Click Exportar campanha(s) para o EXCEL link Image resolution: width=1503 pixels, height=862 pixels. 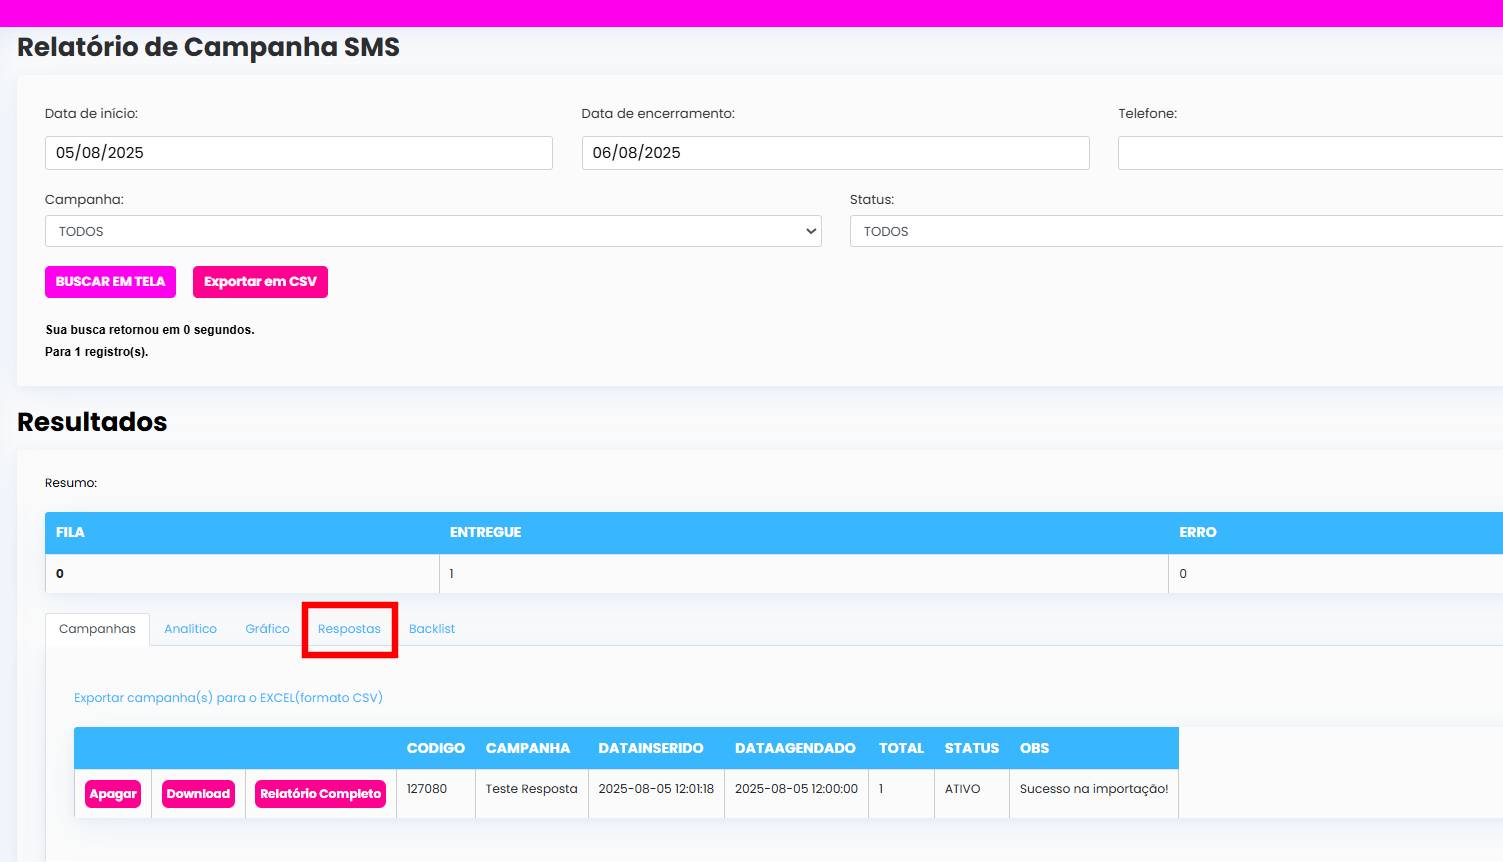[228, 698]
